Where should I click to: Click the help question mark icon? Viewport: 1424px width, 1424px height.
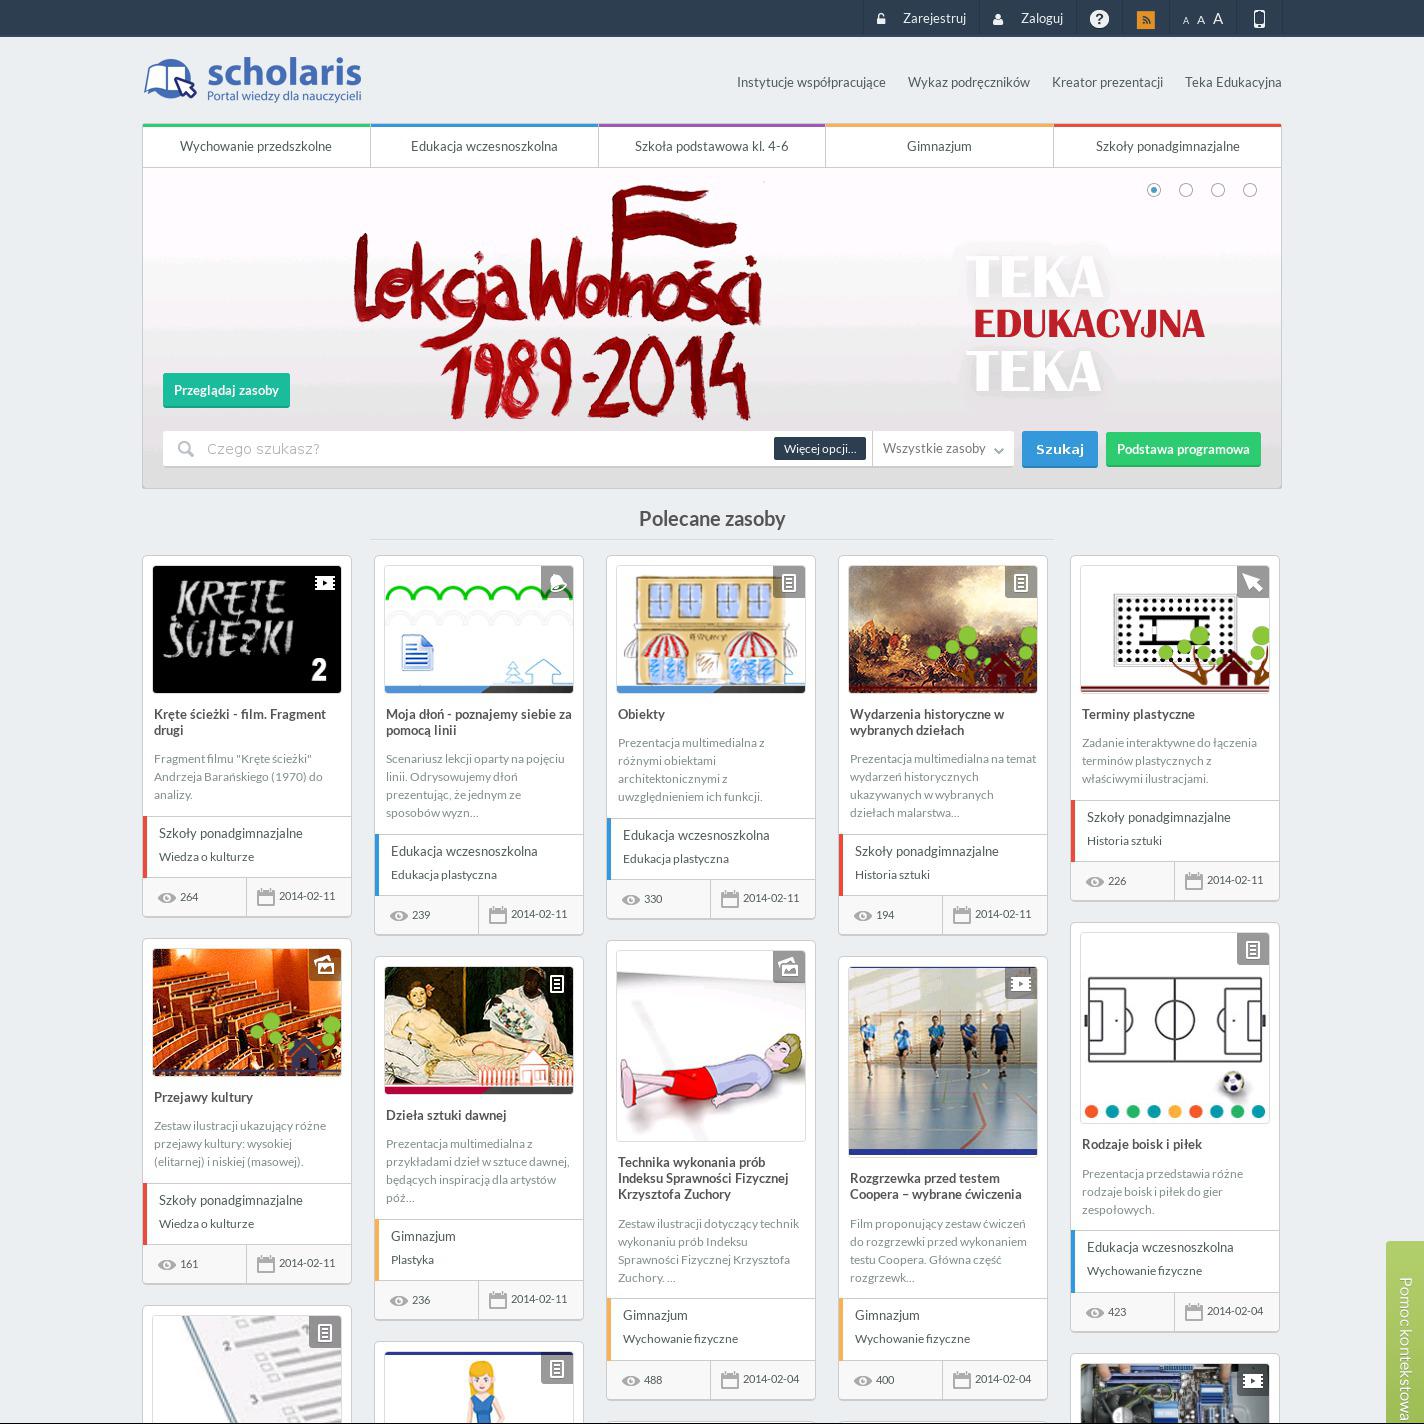click(1099, 19)
